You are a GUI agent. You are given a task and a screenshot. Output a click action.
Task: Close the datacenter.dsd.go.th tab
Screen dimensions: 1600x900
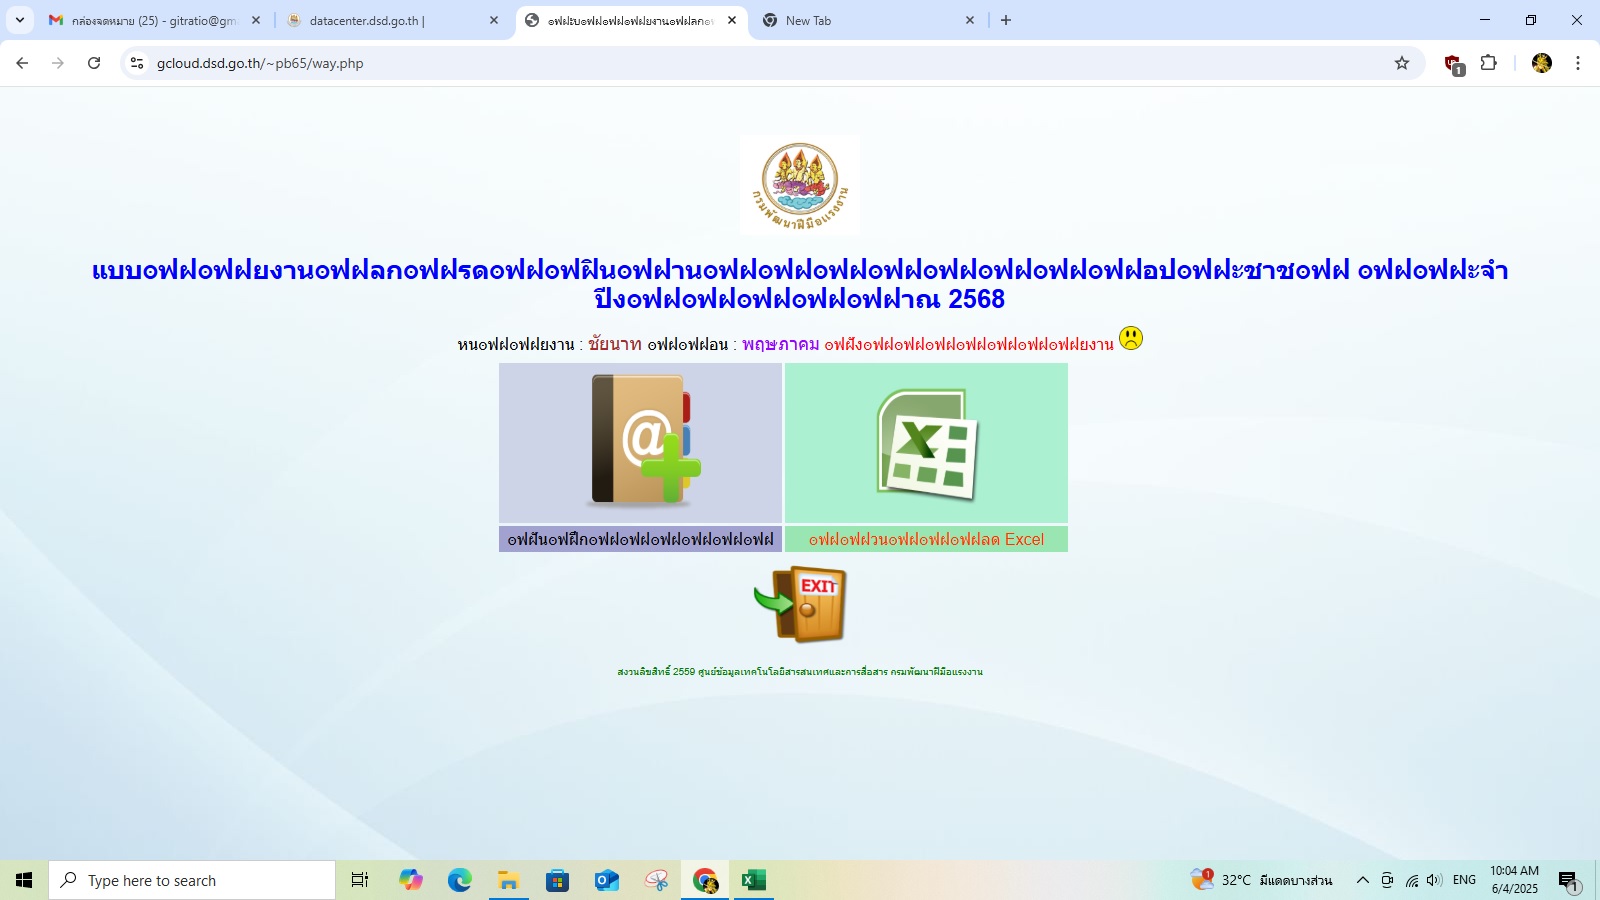(494, 20)
